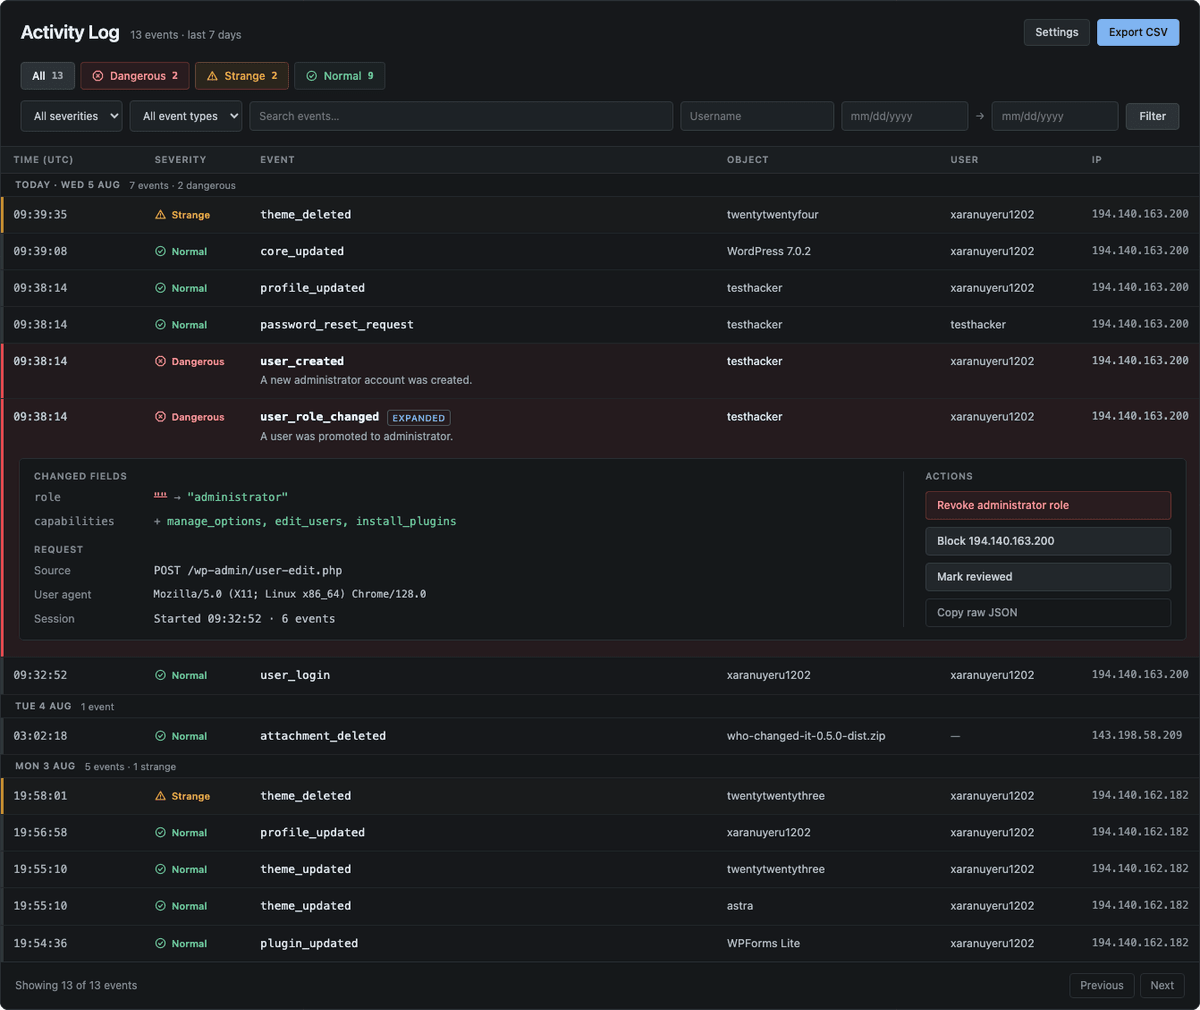Switch to the Strange tab
This screenshot has height=1010, width=1200.
tap(242, 76)
